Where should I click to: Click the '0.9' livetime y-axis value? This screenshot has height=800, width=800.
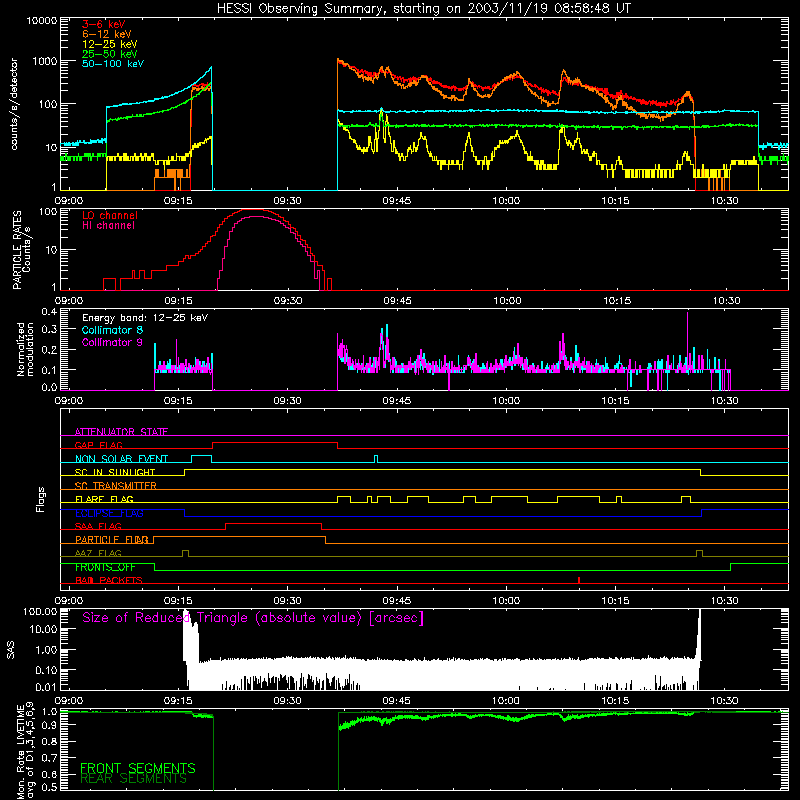click(49, 724)
